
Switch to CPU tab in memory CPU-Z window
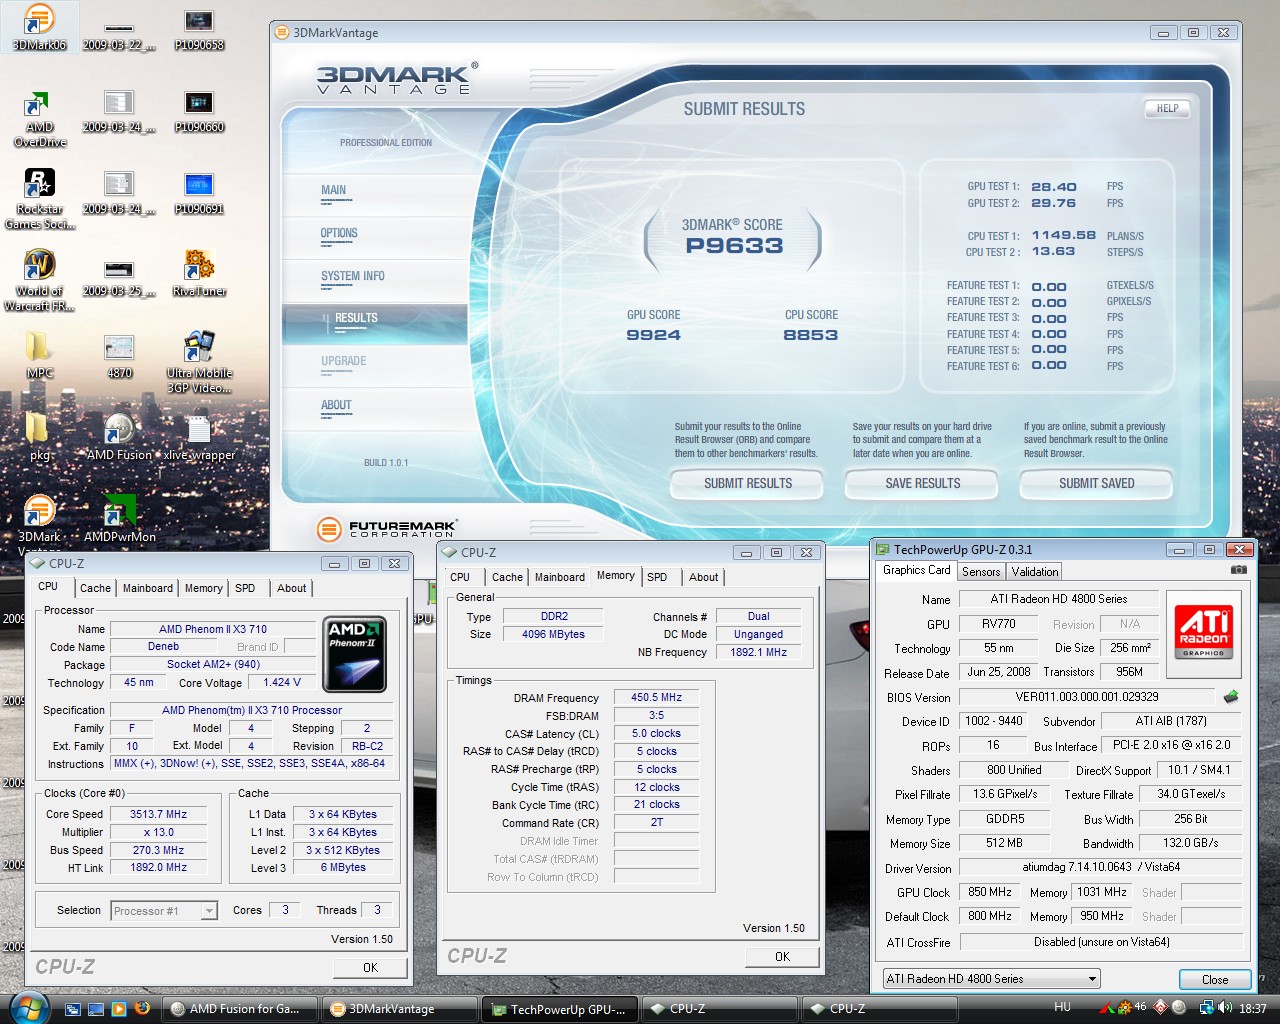[460, 577]
